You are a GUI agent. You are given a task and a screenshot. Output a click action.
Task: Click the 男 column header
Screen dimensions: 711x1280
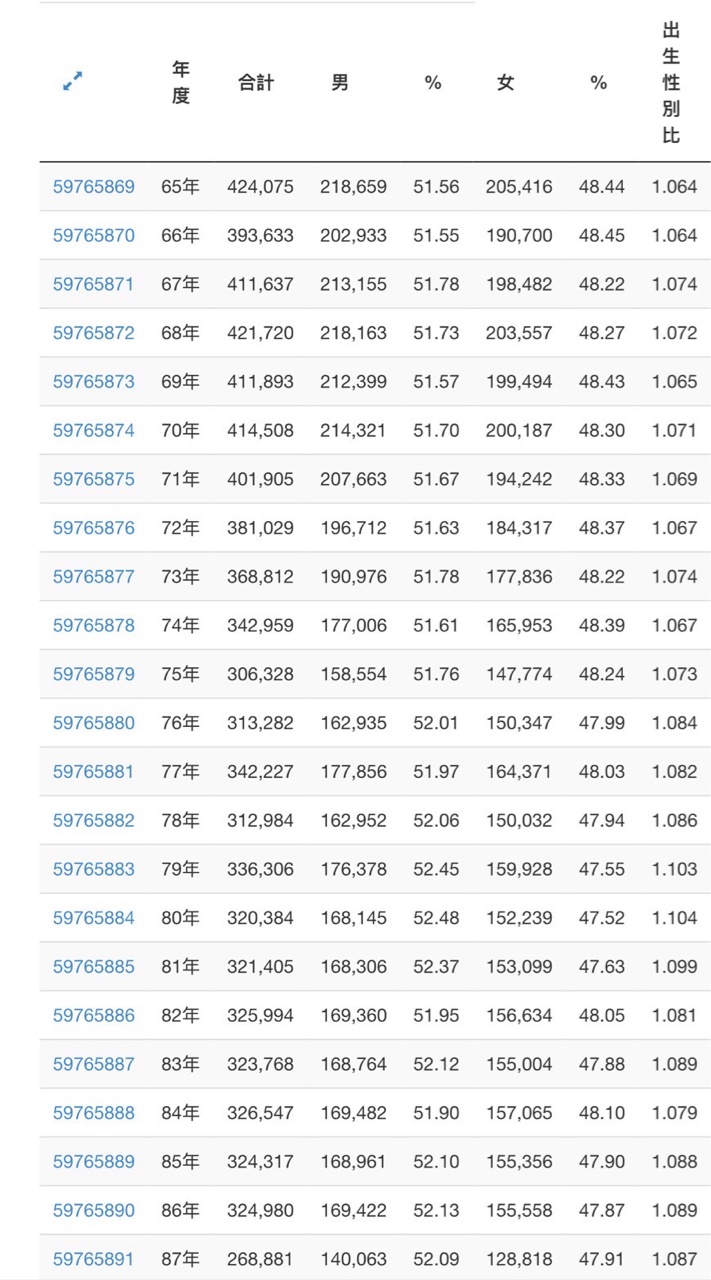point(340,83)
